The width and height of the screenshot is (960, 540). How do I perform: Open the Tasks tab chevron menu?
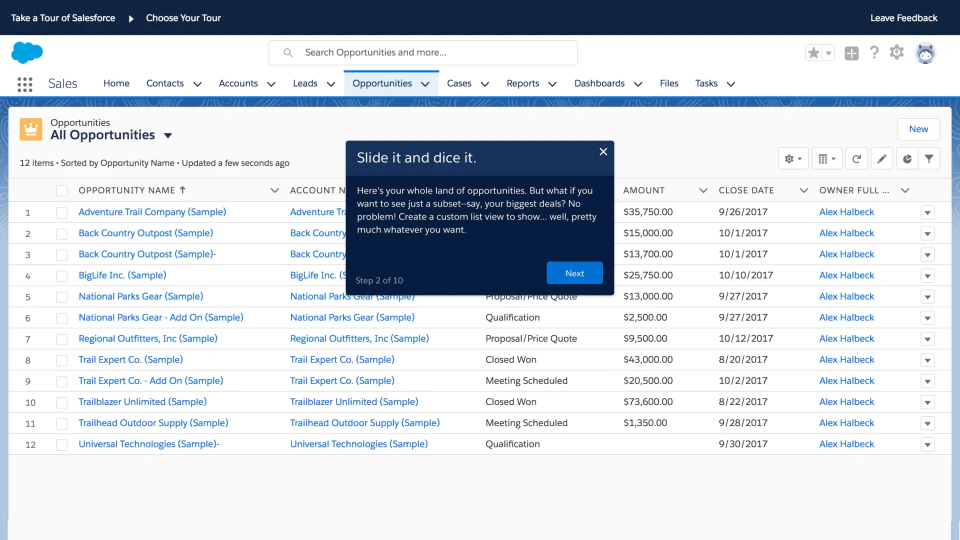click(x=730, y=84)
